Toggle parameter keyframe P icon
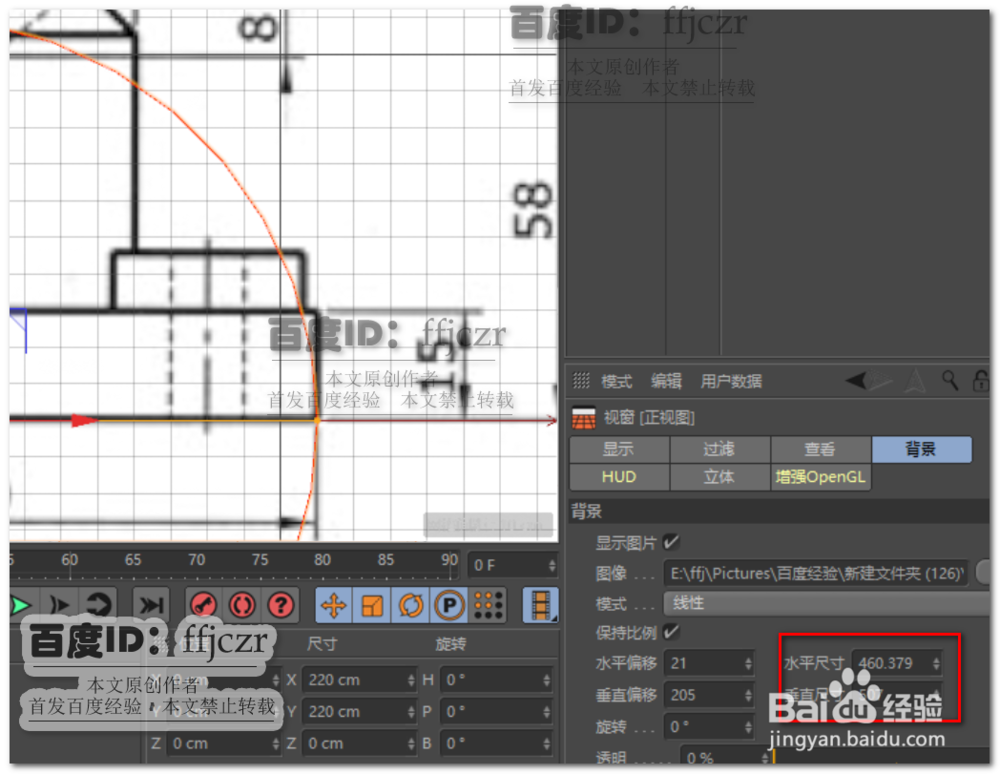Screen dimensions: 1000x774 pyautogui.click(x=449, y=605)
